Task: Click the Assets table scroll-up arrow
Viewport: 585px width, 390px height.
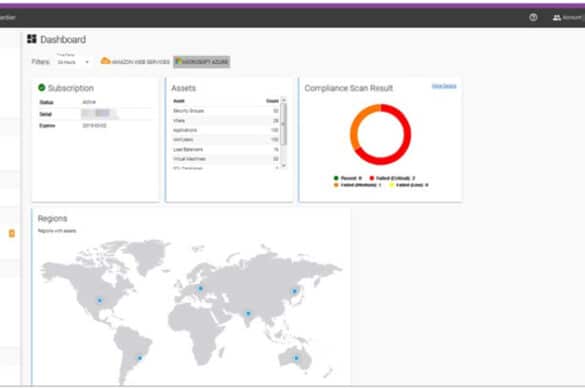Action: tap(284, 100)
